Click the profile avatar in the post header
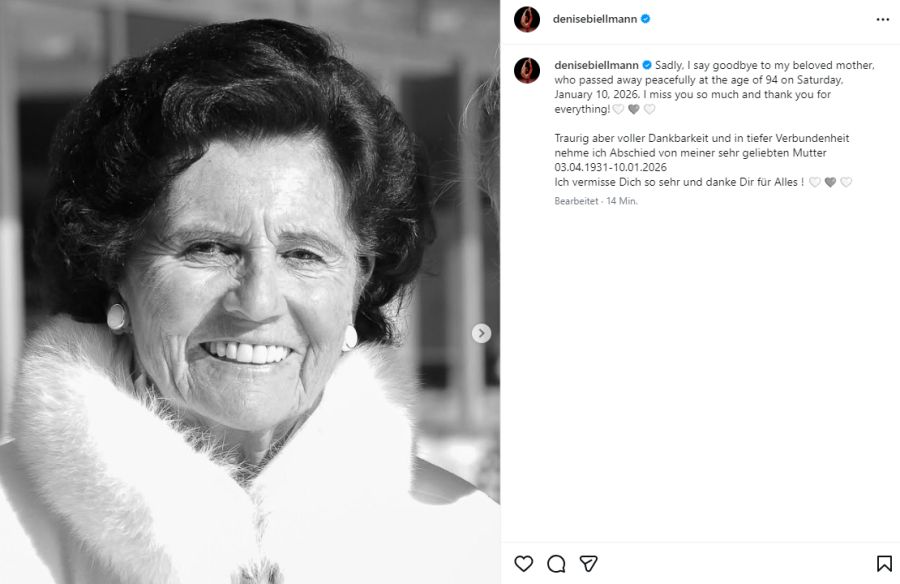This screenshot has height=584, width=900. click(x=527, y=19)
